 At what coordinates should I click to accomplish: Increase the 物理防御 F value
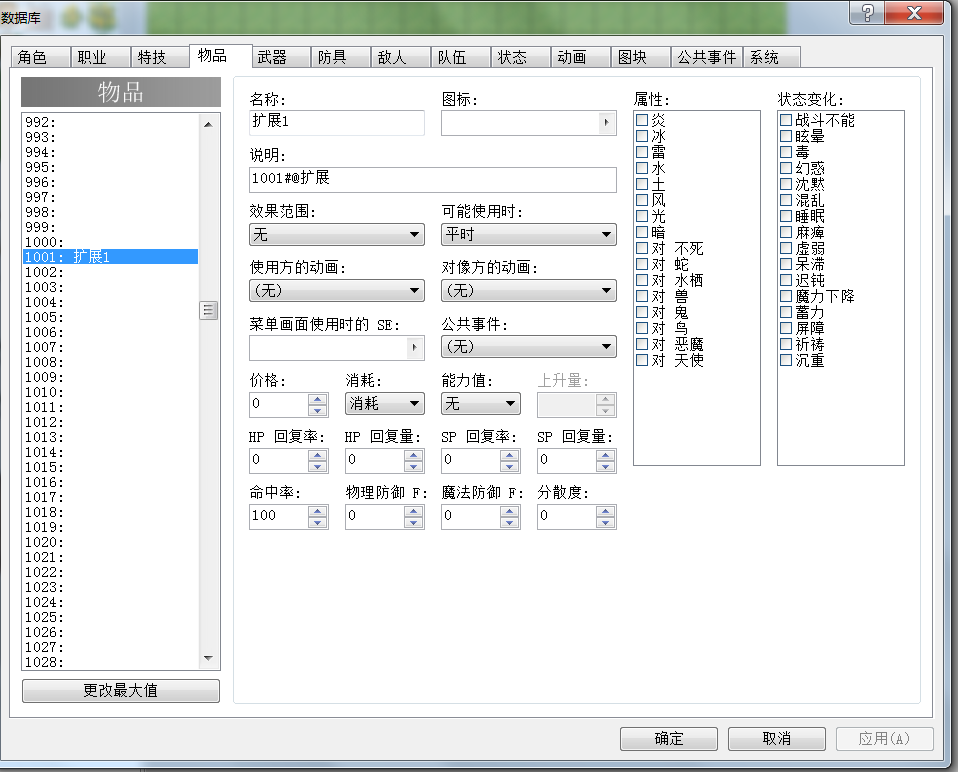[413, 511]
